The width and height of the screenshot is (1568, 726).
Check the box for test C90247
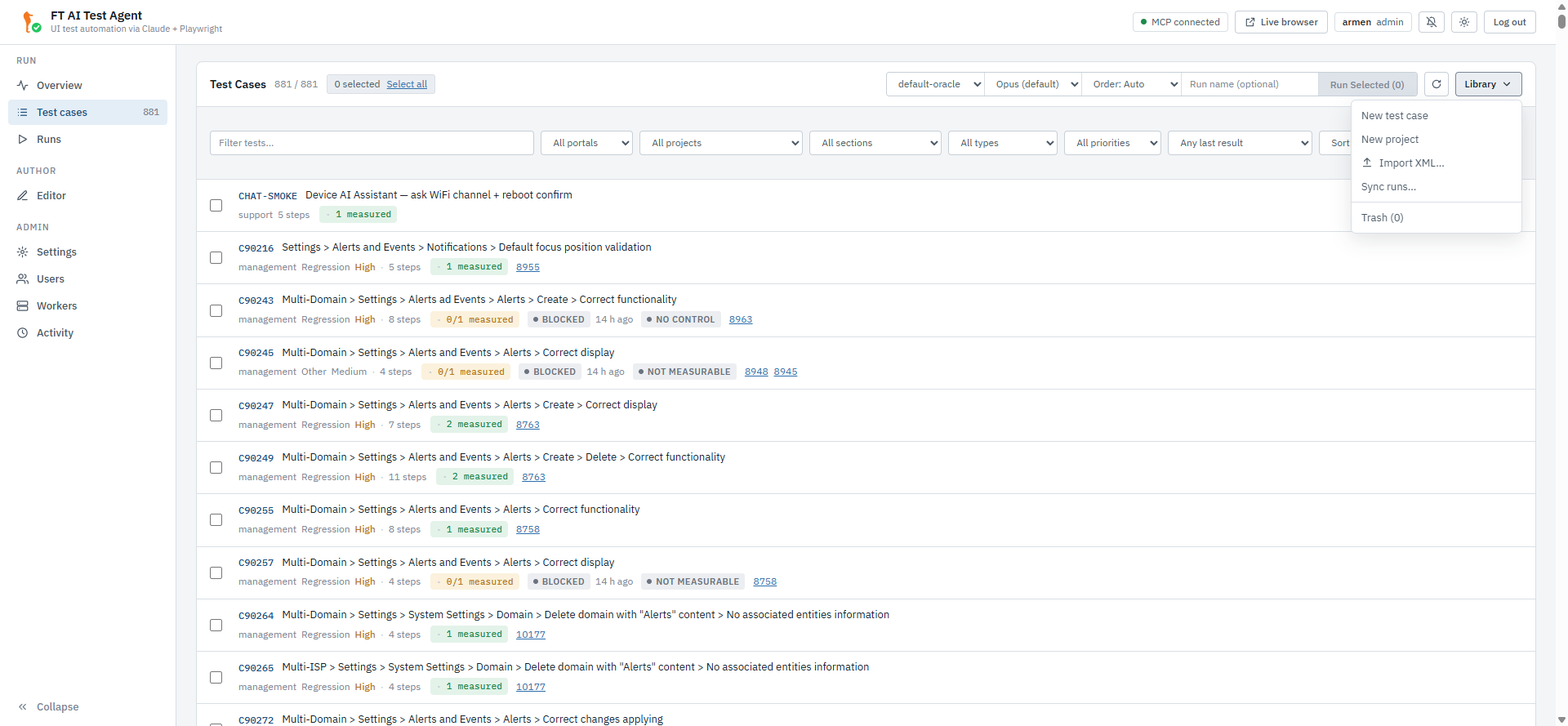[x=216, y=415]
